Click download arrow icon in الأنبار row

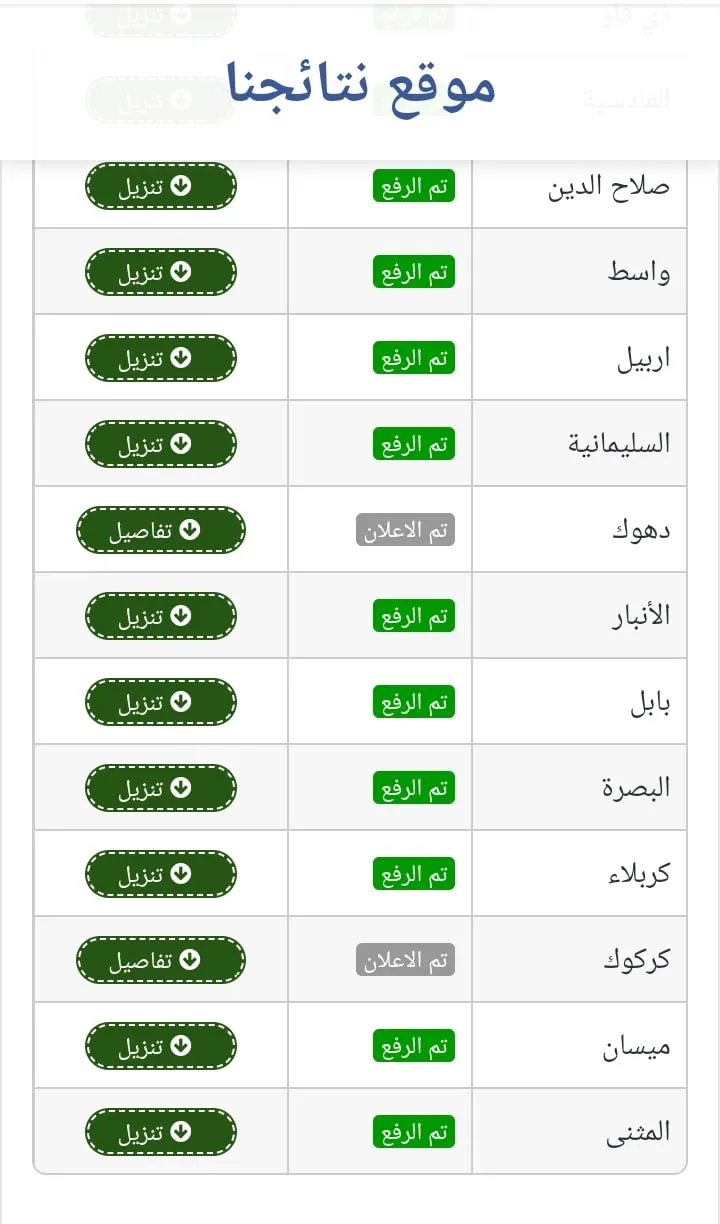(181, 616)
